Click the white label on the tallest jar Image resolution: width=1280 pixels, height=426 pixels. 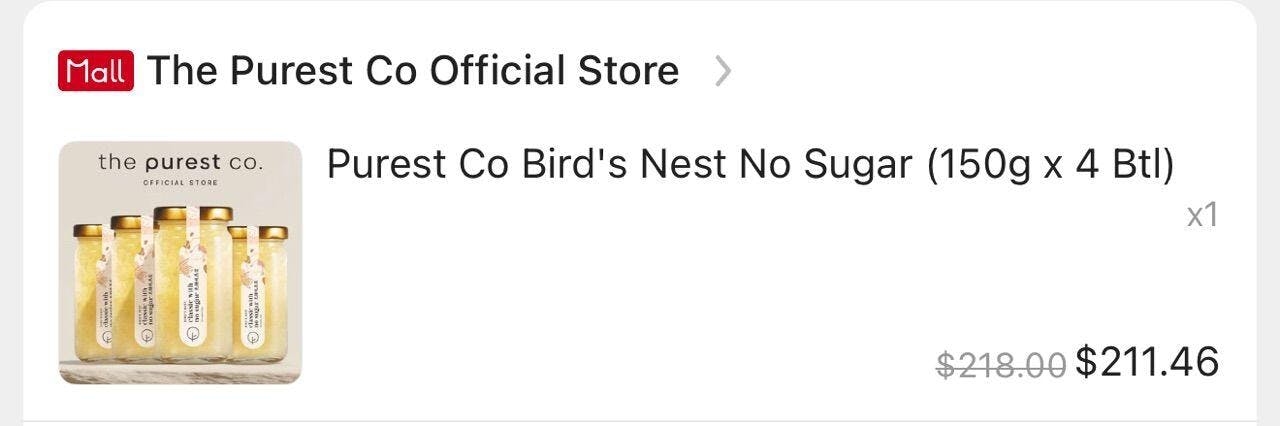(x=193, y=300)
